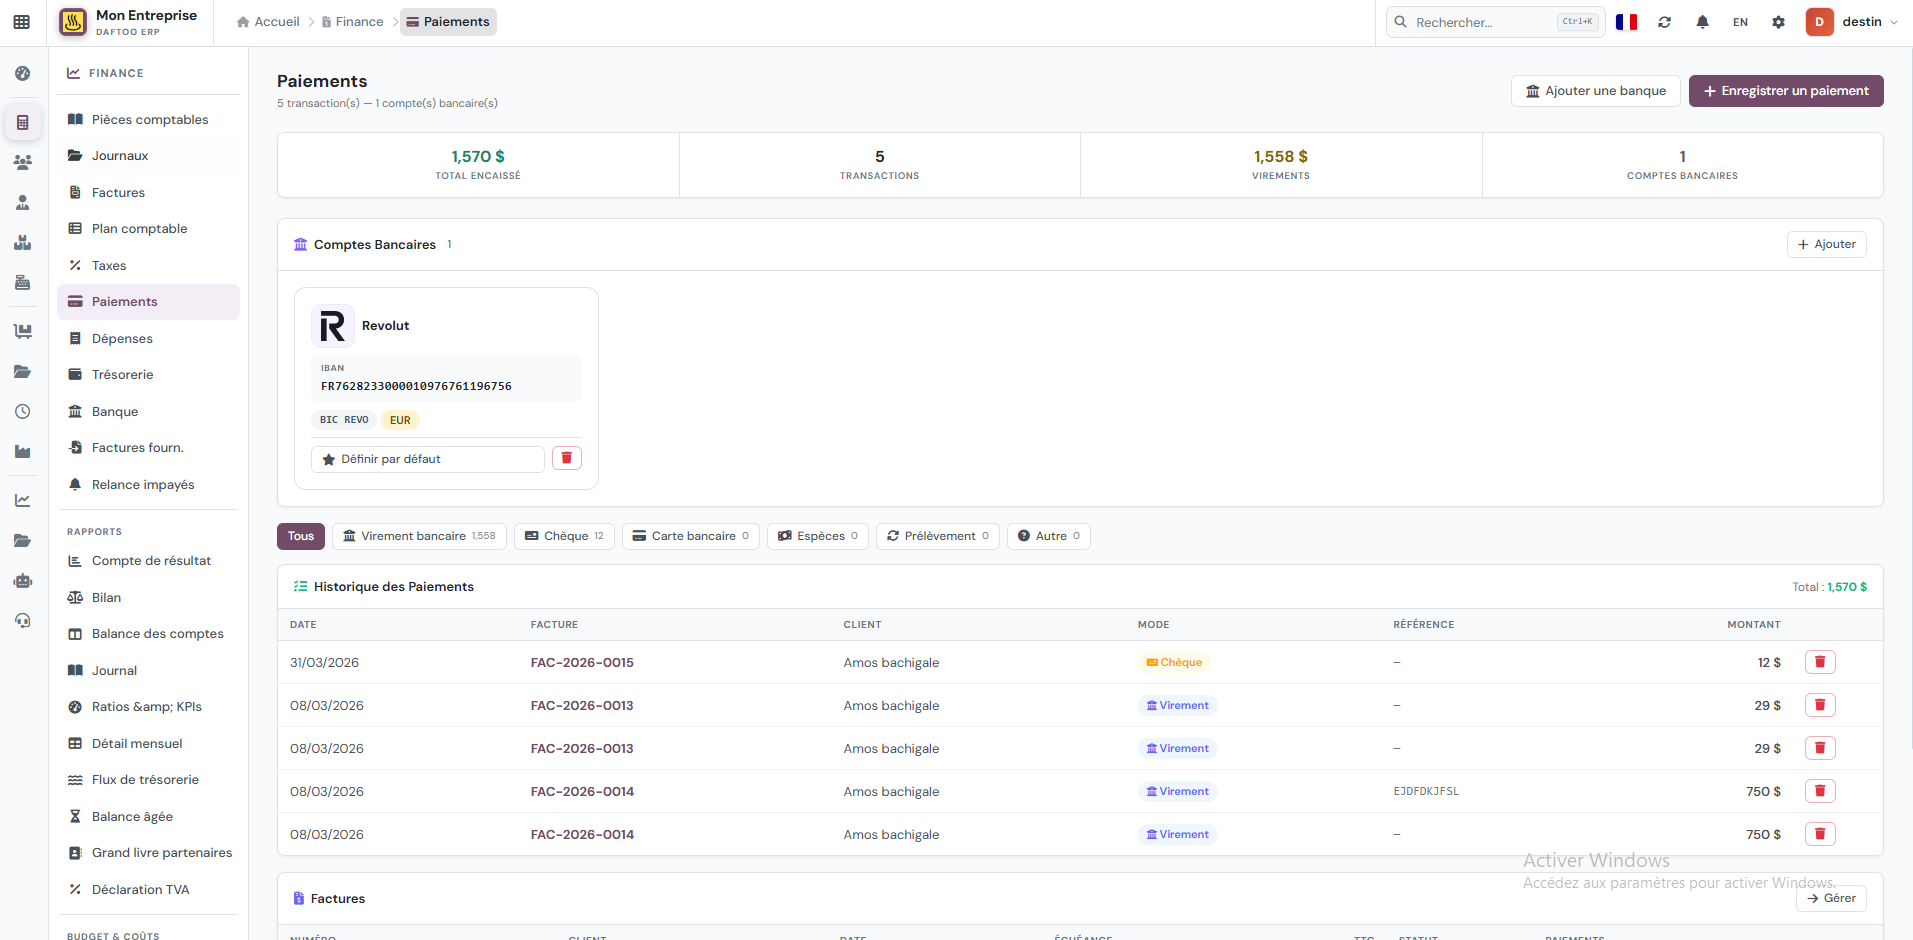Filter payments by Virement bancaire

[419, 536]
